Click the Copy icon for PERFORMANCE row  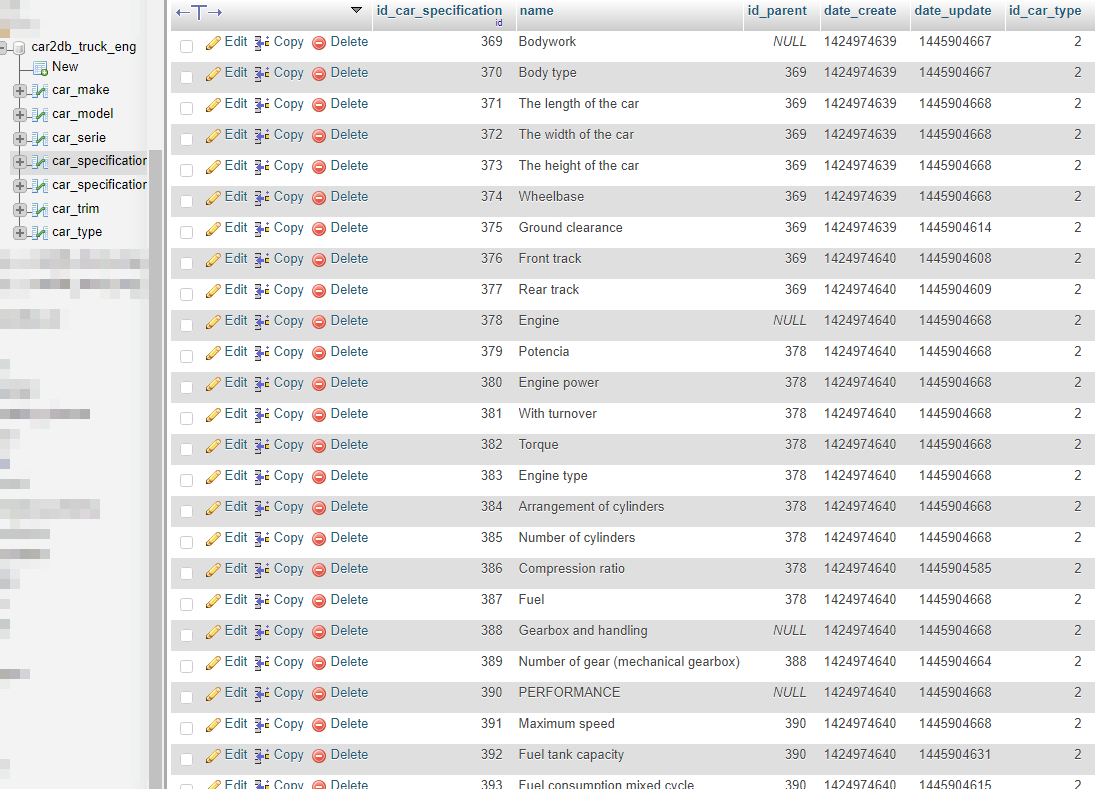tap(262, 694)
